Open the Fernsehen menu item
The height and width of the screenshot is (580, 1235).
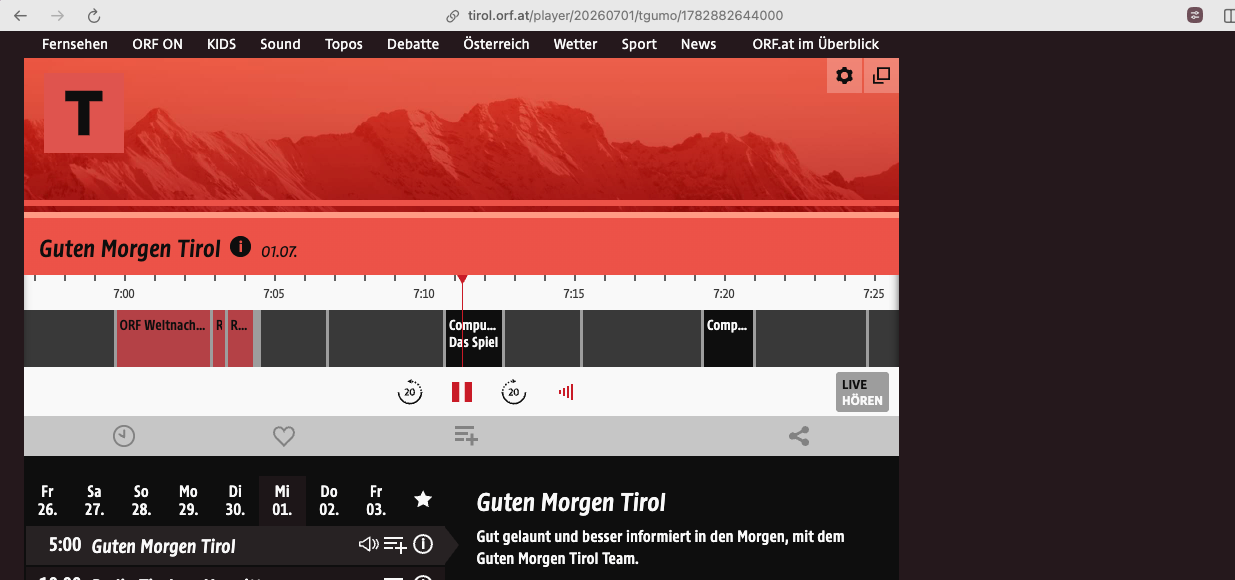click(x=75, y=44)
